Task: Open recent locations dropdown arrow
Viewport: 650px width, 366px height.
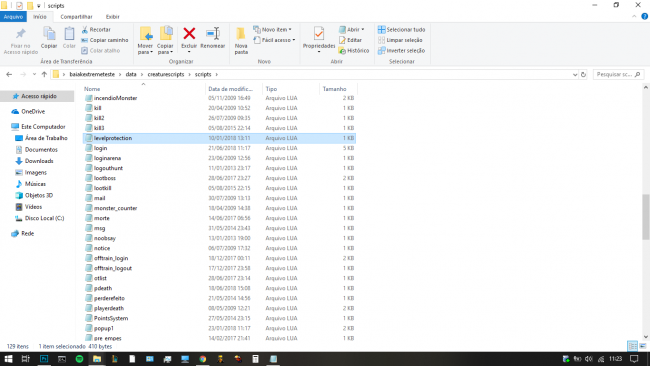Action: pos(34,74)
